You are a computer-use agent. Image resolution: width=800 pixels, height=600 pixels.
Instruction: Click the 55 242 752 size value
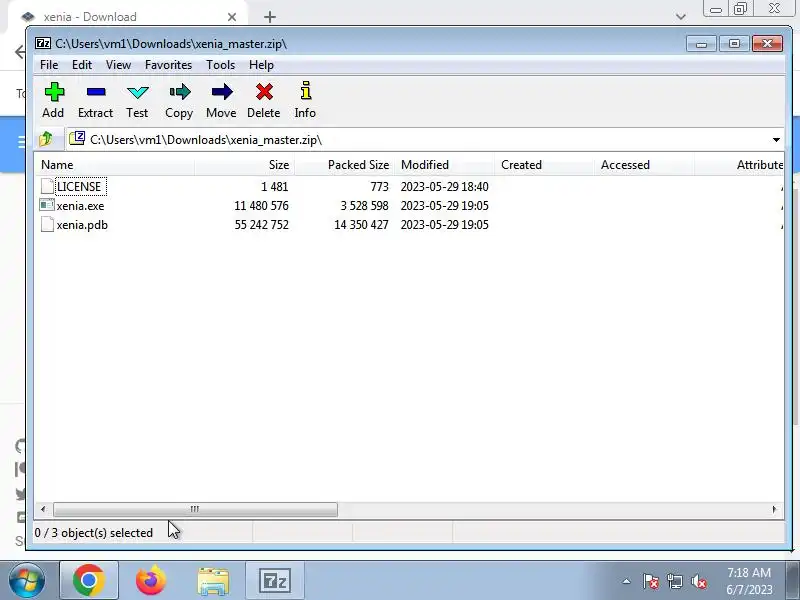click(x=261, y=225)
